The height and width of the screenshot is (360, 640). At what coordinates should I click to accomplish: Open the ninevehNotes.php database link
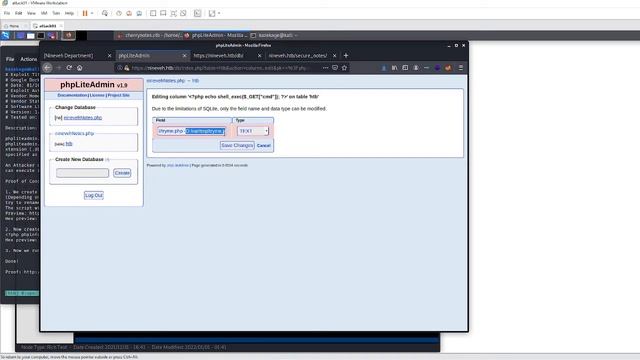(x=83, y=118)
